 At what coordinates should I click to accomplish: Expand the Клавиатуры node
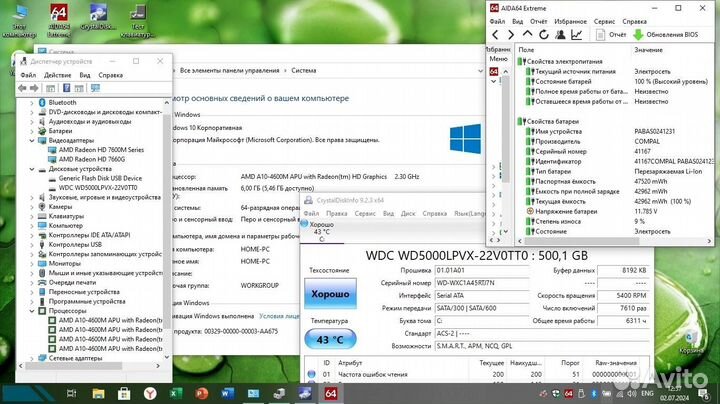point(32,216)
